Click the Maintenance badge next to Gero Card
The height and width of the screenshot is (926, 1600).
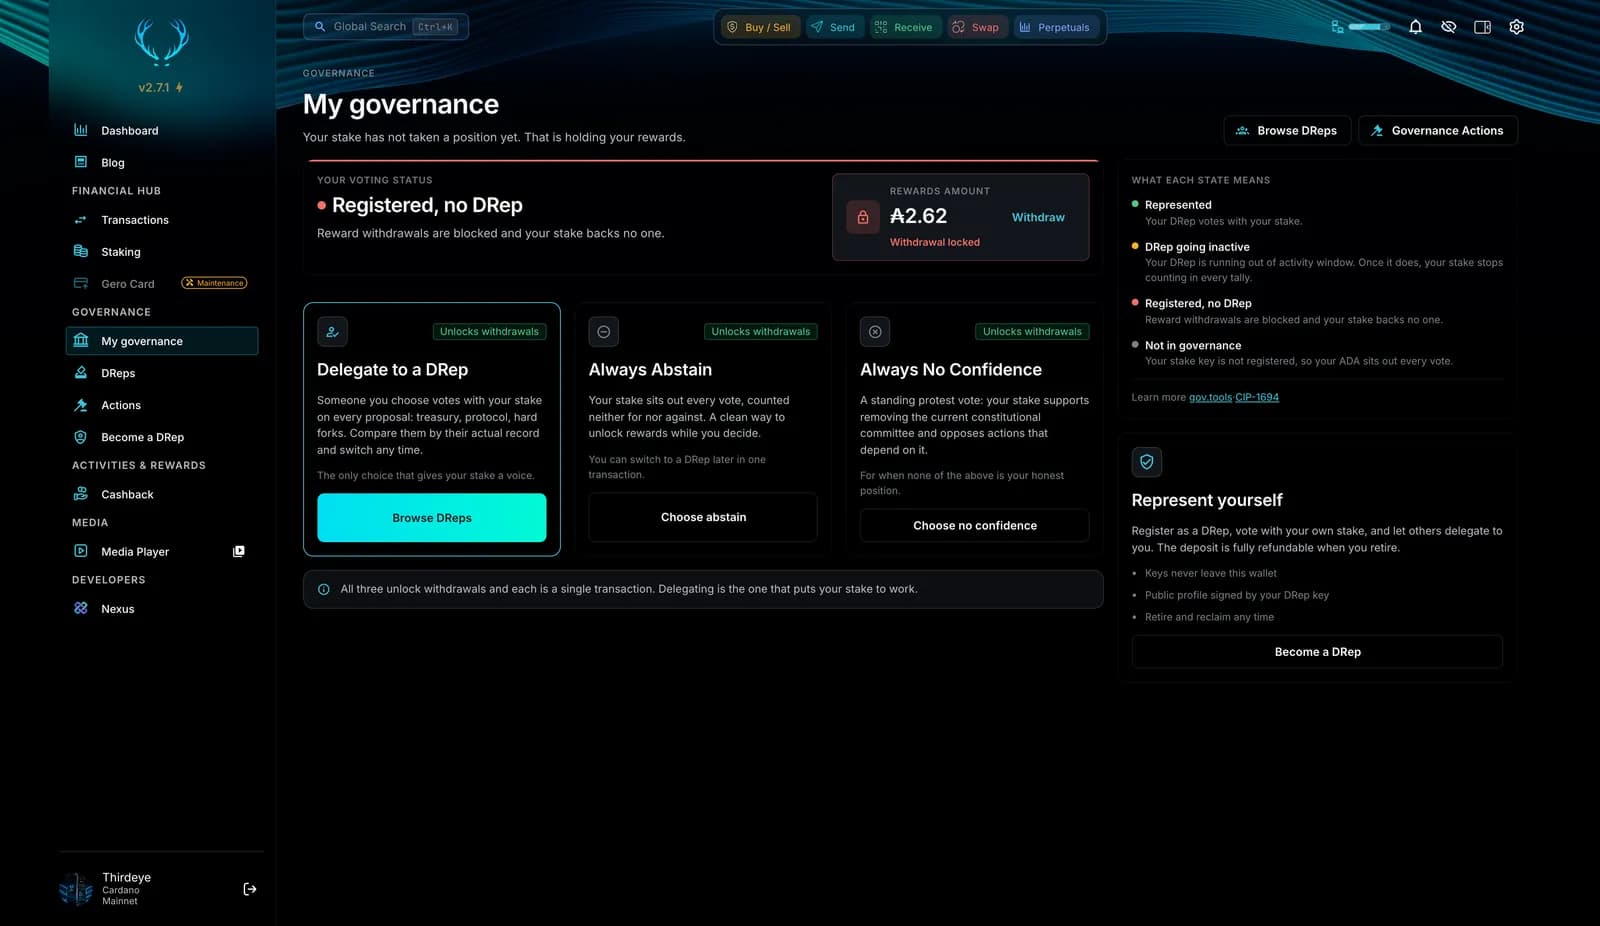click(214, 283)
